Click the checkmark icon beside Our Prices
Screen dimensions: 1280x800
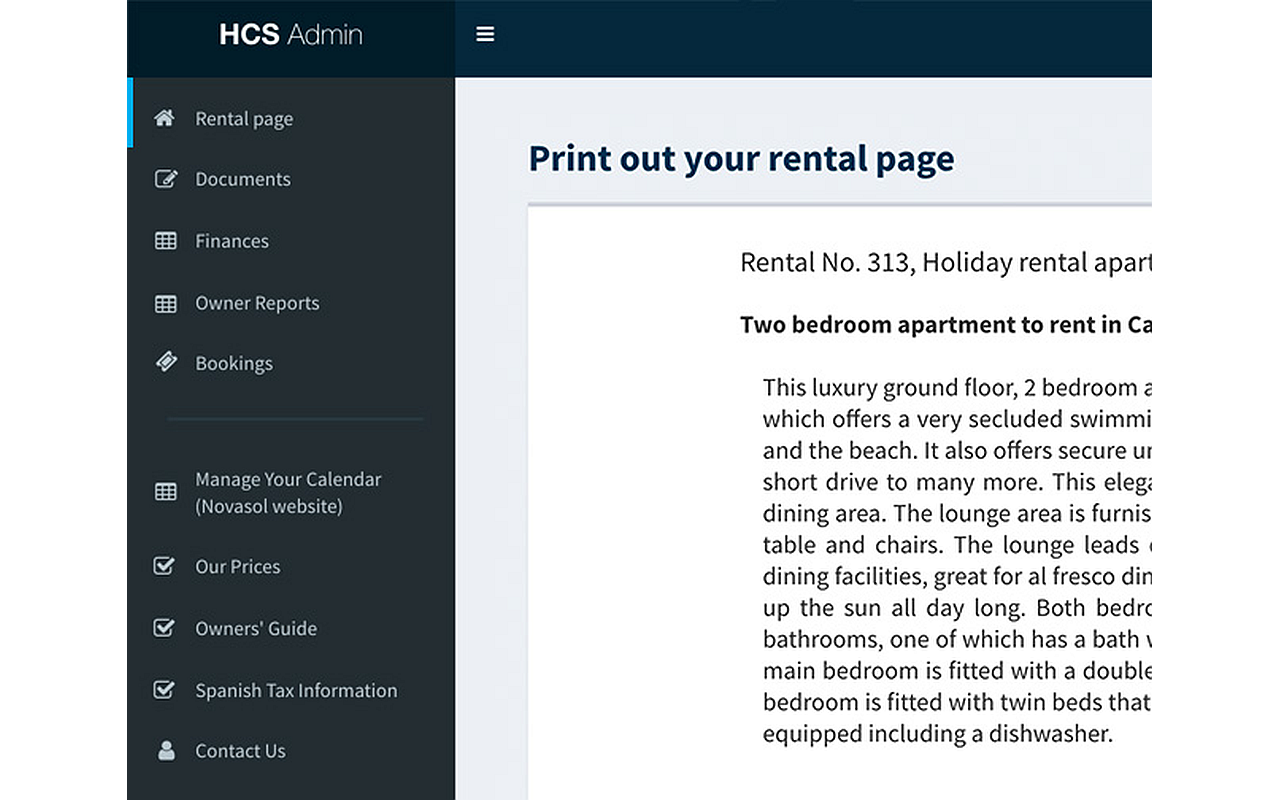(x=164, y=566)
